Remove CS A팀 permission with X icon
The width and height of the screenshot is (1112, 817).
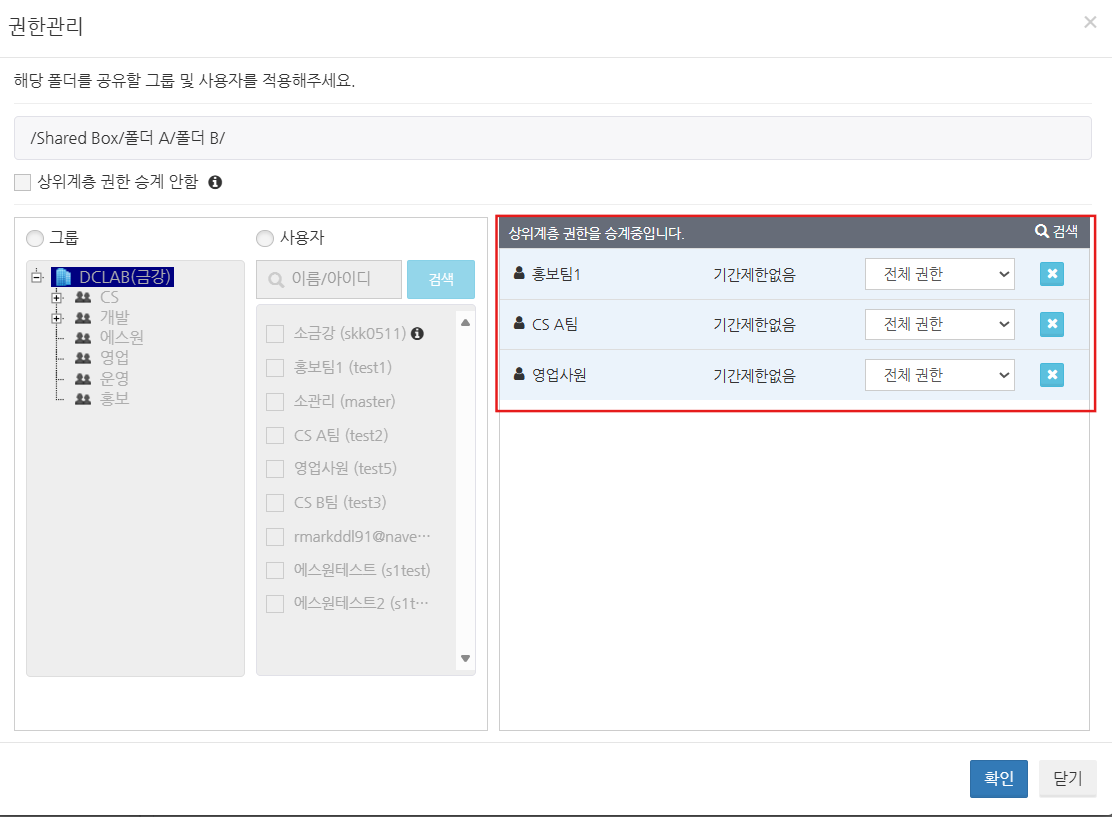1051,324
